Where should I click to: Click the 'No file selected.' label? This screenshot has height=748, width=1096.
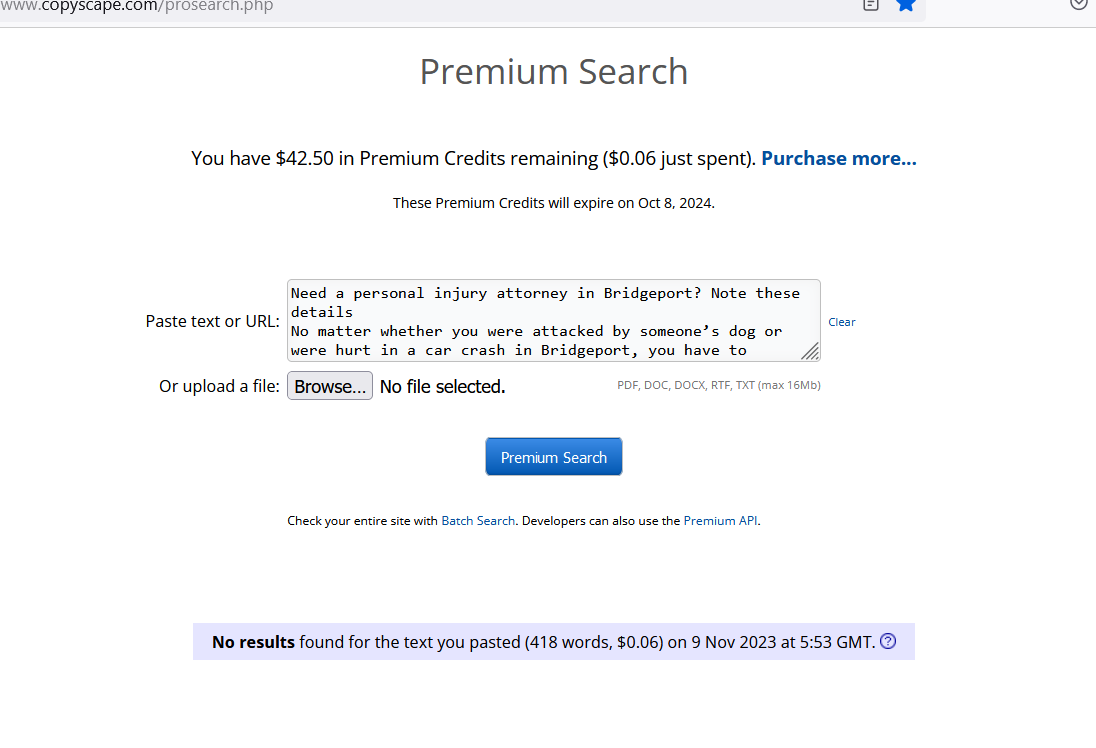click(442, 387)
